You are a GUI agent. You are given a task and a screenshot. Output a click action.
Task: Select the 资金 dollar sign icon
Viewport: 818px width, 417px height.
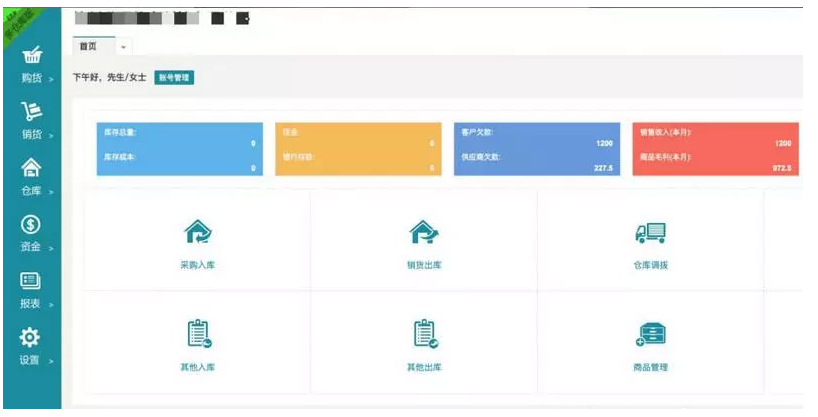(31, 225)
